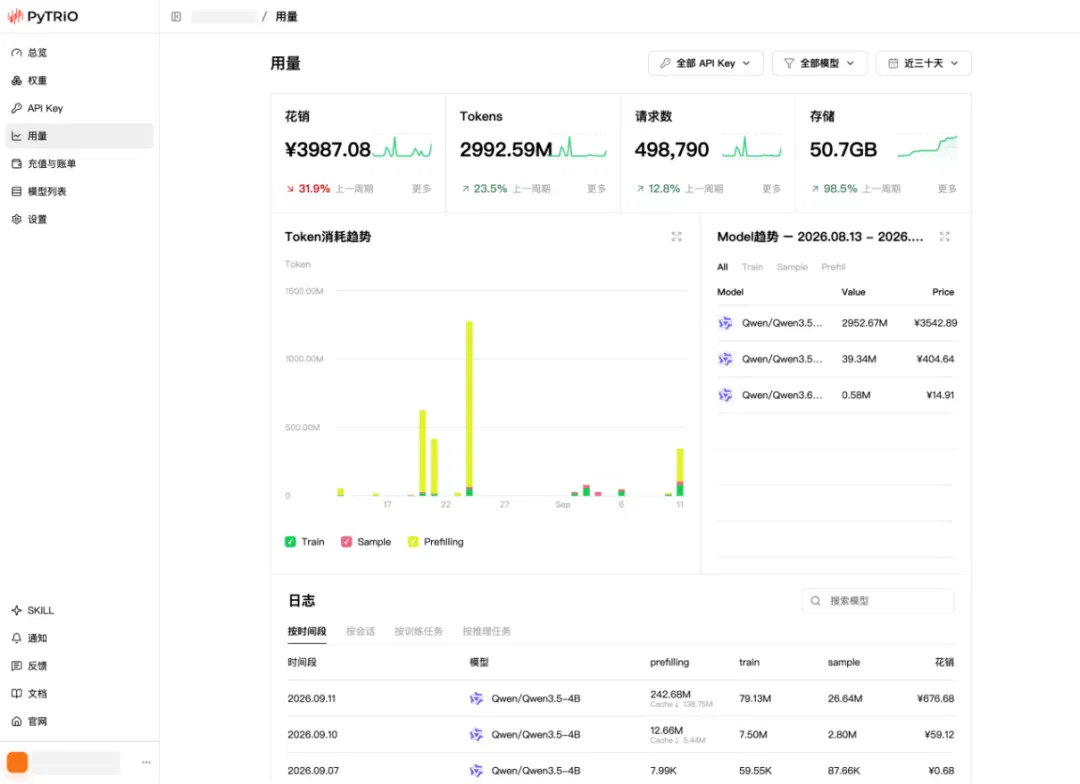Open SKILL section in sidebar
1080x784 pixels.
(79, 610)
